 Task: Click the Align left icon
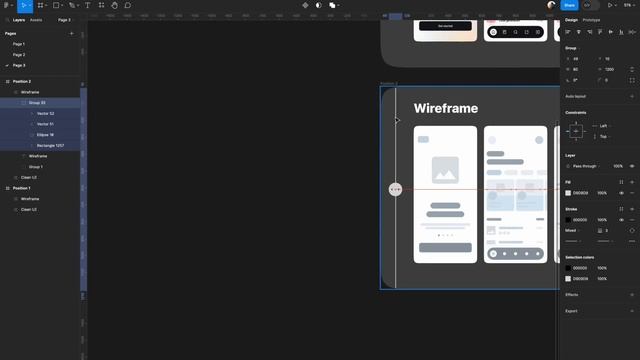point(568,32)
